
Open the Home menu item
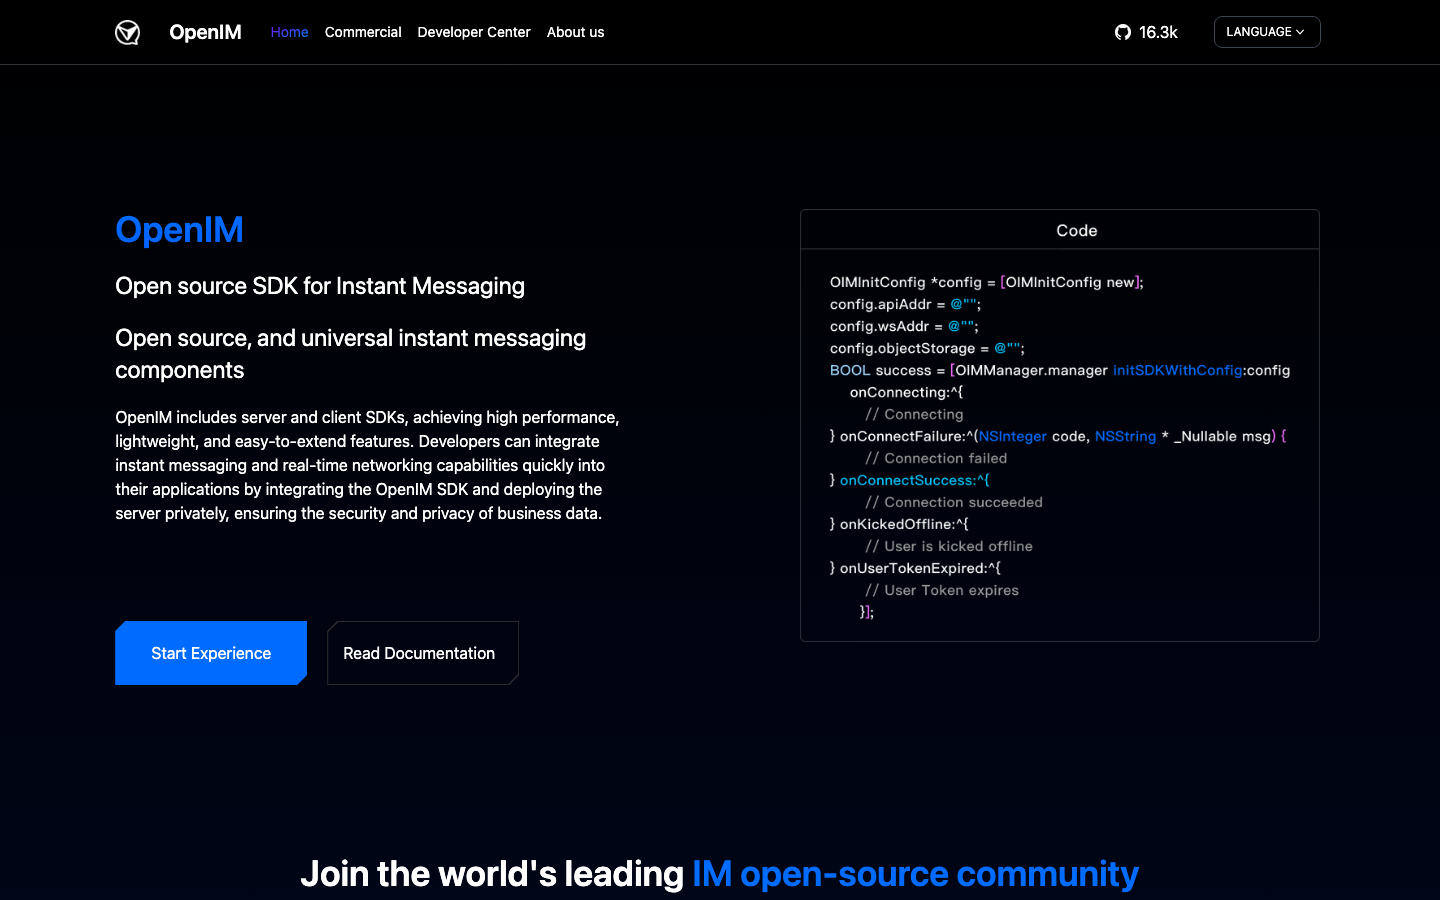[289, 32]
